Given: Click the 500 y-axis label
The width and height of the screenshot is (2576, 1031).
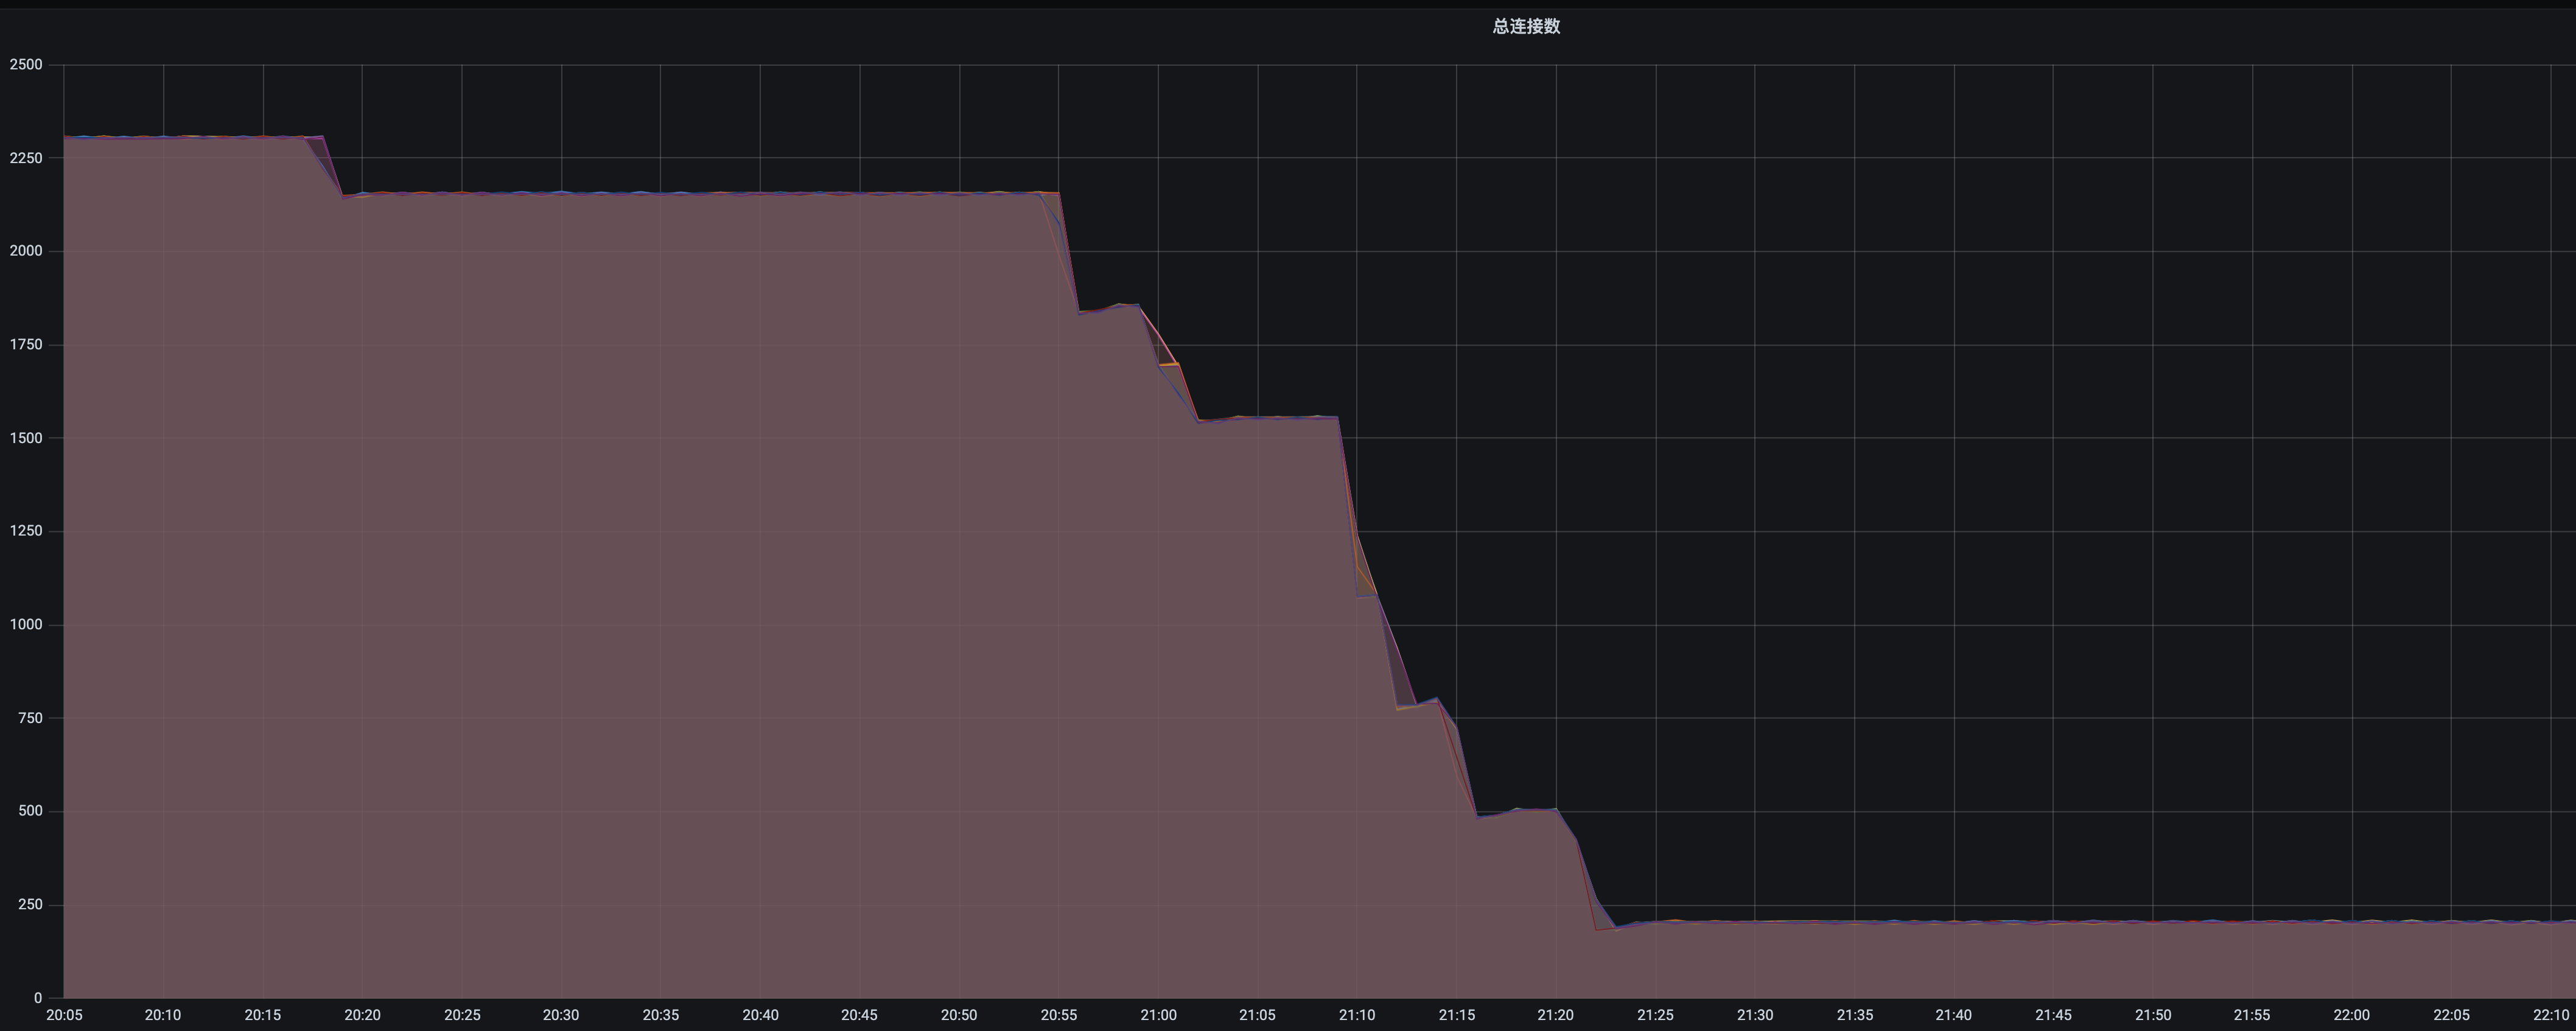Looking at the screenshot, I should click(30, 811).
